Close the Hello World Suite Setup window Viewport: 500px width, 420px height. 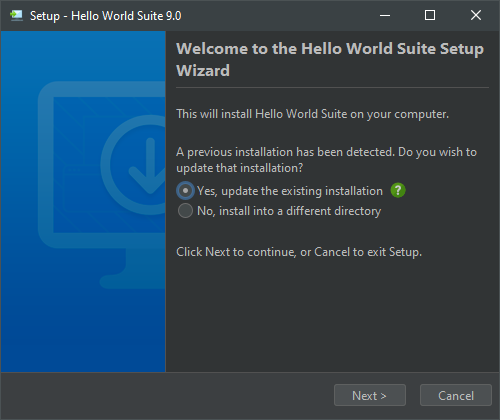coord(476,15)
